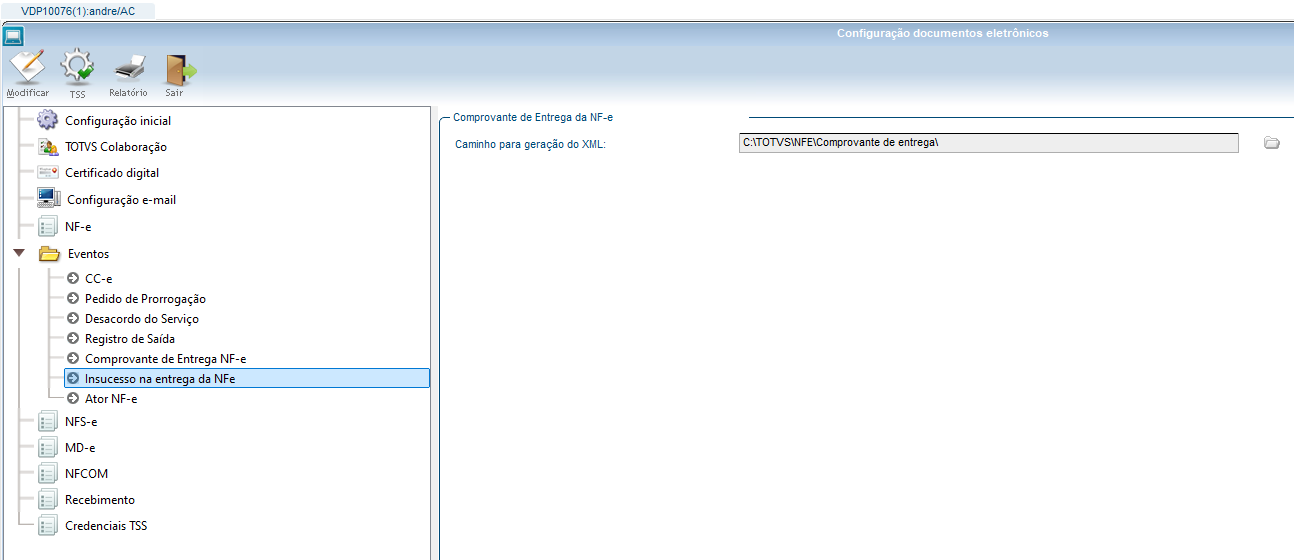This screenshot has height=560, width=1294.
Task: Click the Relatório printer icon
Action: (x=129, y=68)
